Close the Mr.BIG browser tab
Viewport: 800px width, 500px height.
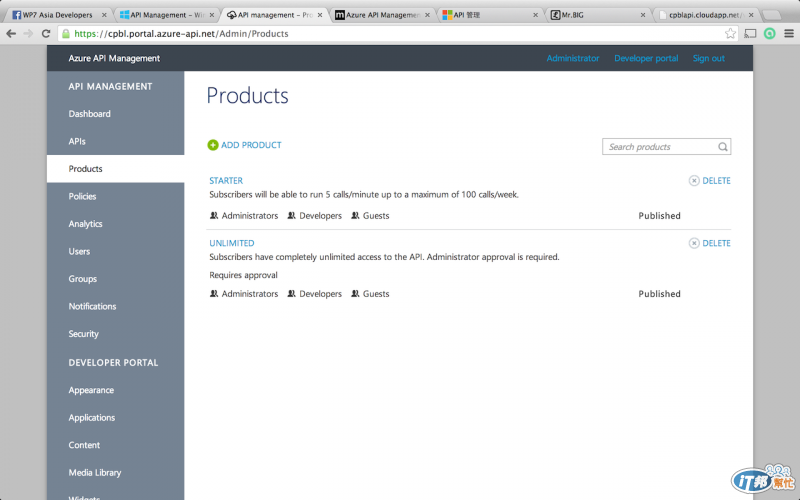click(x=643, y=15)
